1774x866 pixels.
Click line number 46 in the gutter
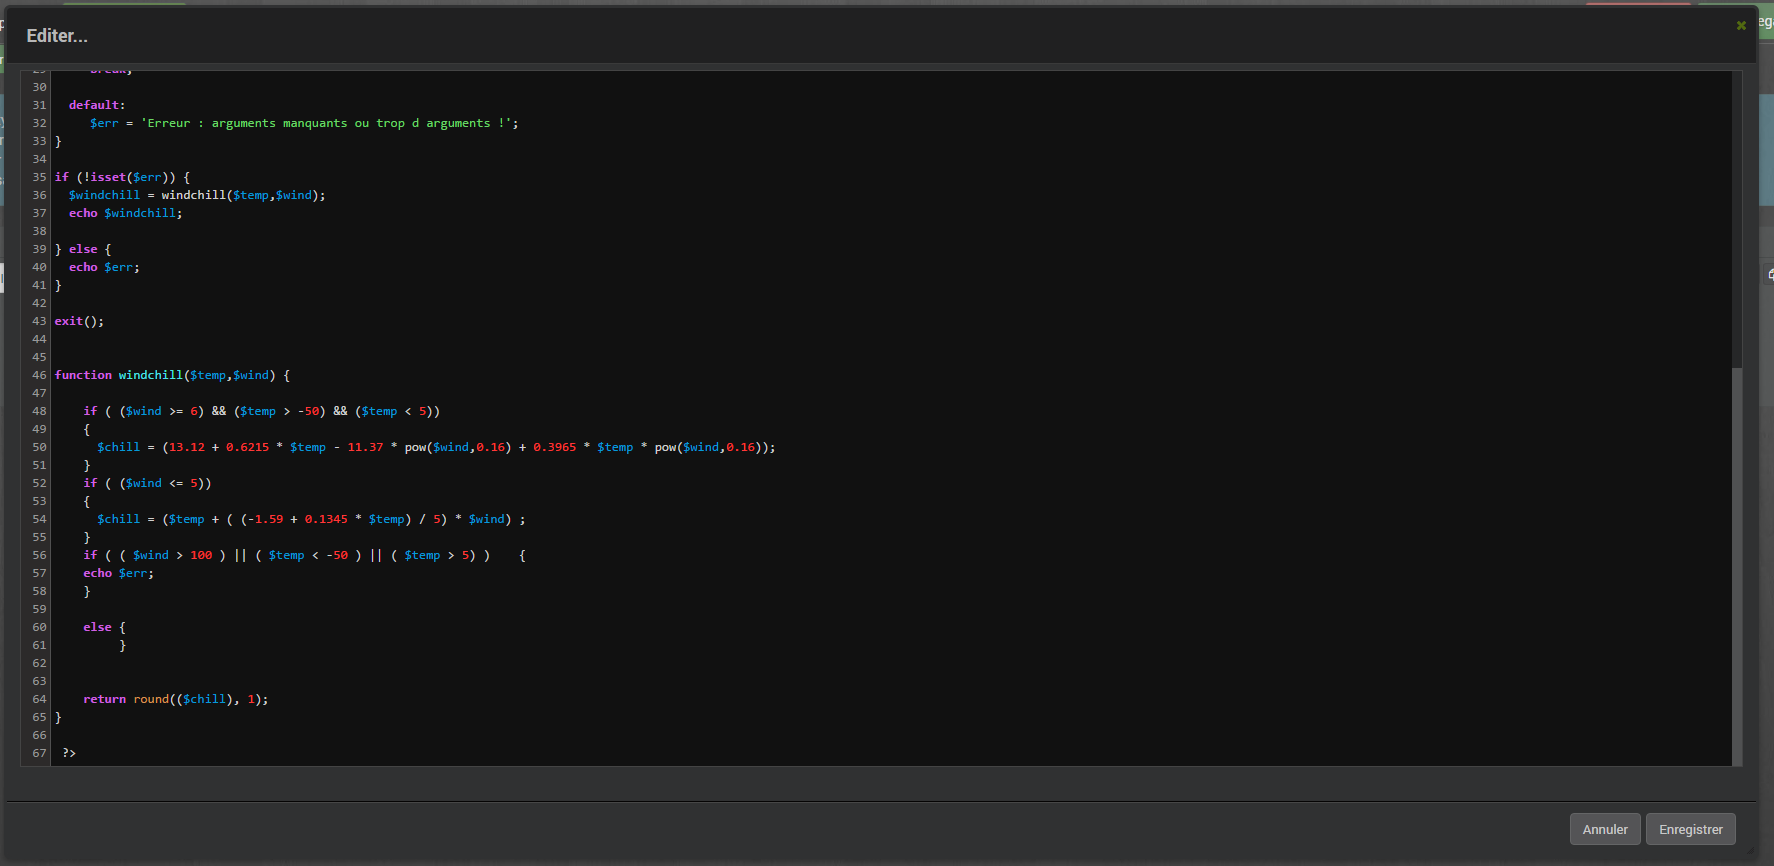pos(39,375)
